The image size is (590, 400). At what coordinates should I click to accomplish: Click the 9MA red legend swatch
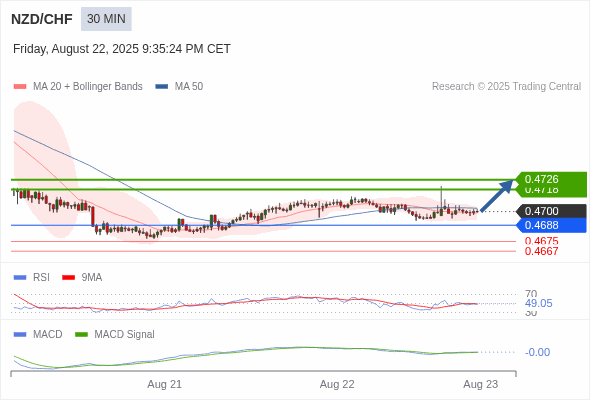point(68,278)
